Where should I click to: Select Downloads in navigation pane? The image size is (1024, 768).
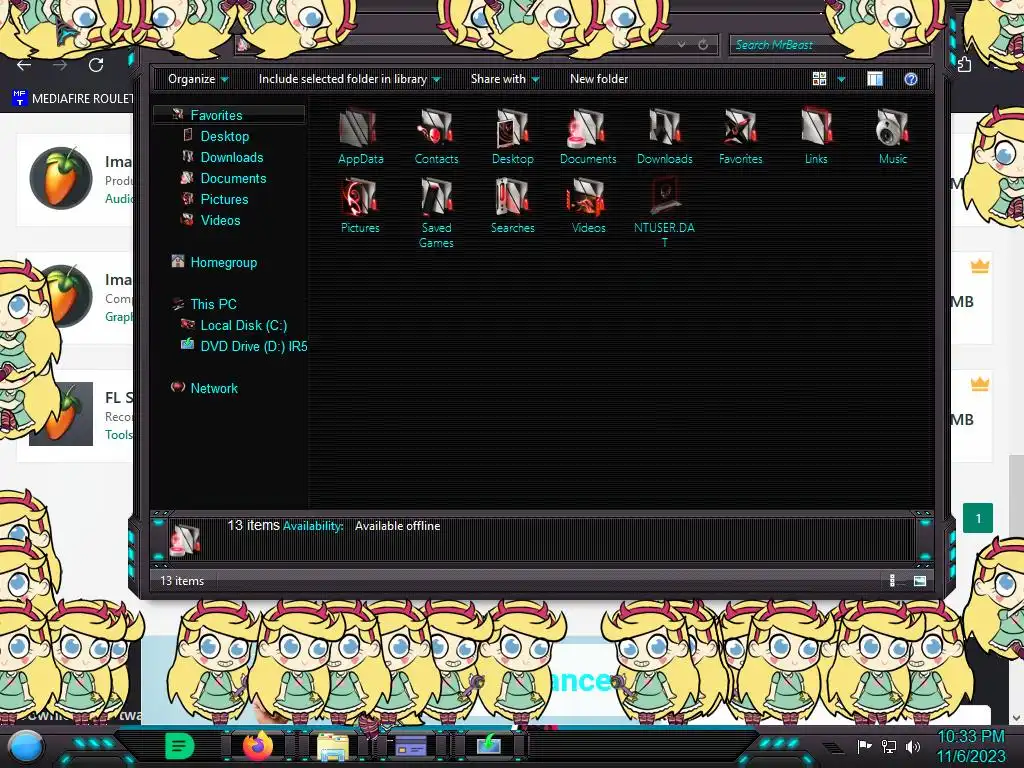[x=232, y=157]
